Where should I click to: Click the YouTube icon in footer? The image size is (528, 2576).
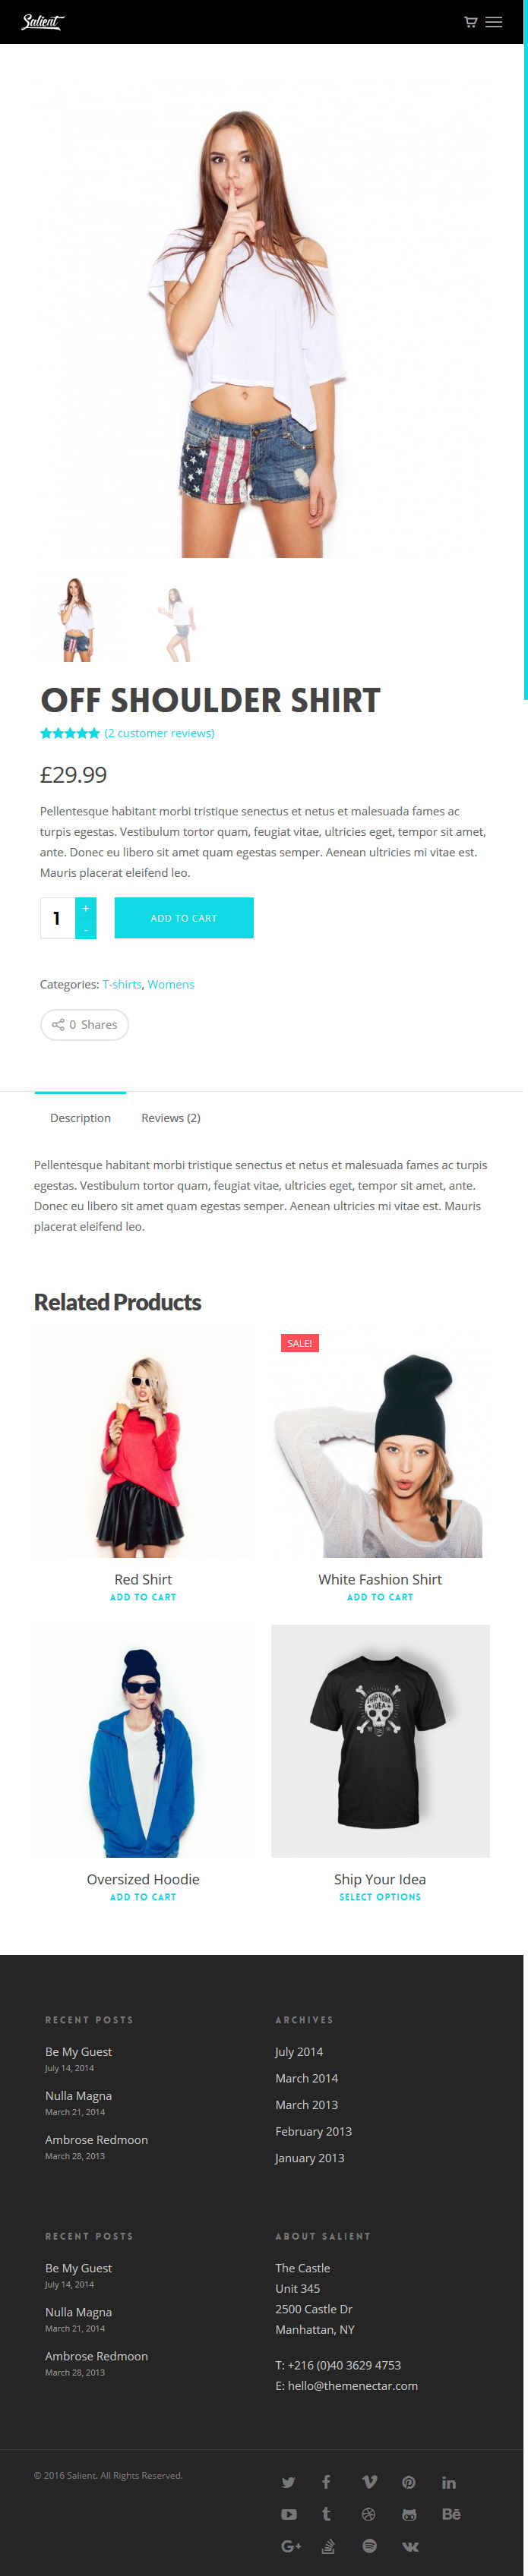pos(288,2514)
